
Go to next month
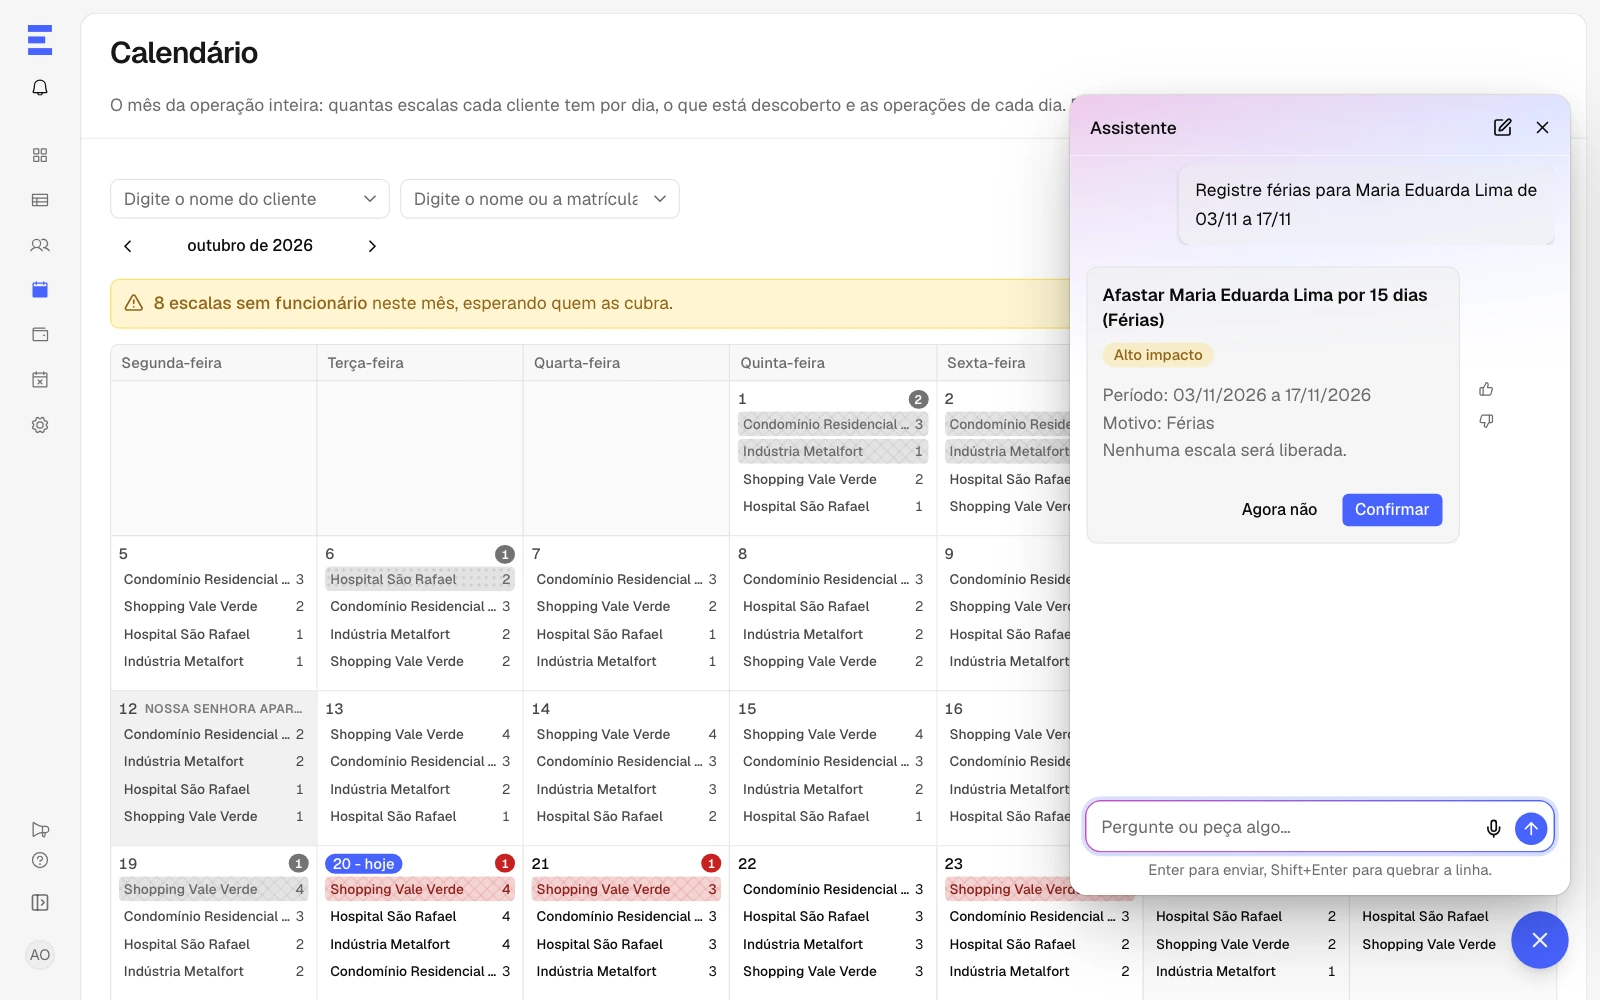372,246
